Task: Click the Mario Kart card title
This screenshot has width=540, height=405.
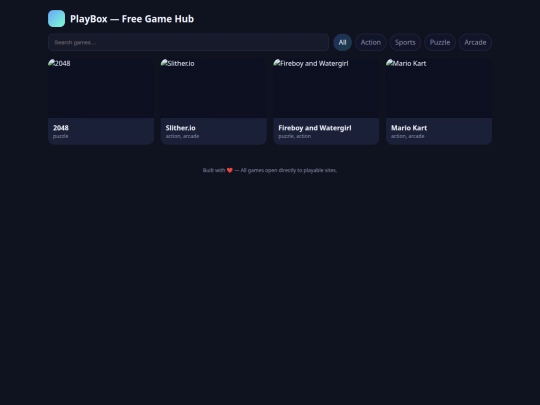Action: pos(409,128)
